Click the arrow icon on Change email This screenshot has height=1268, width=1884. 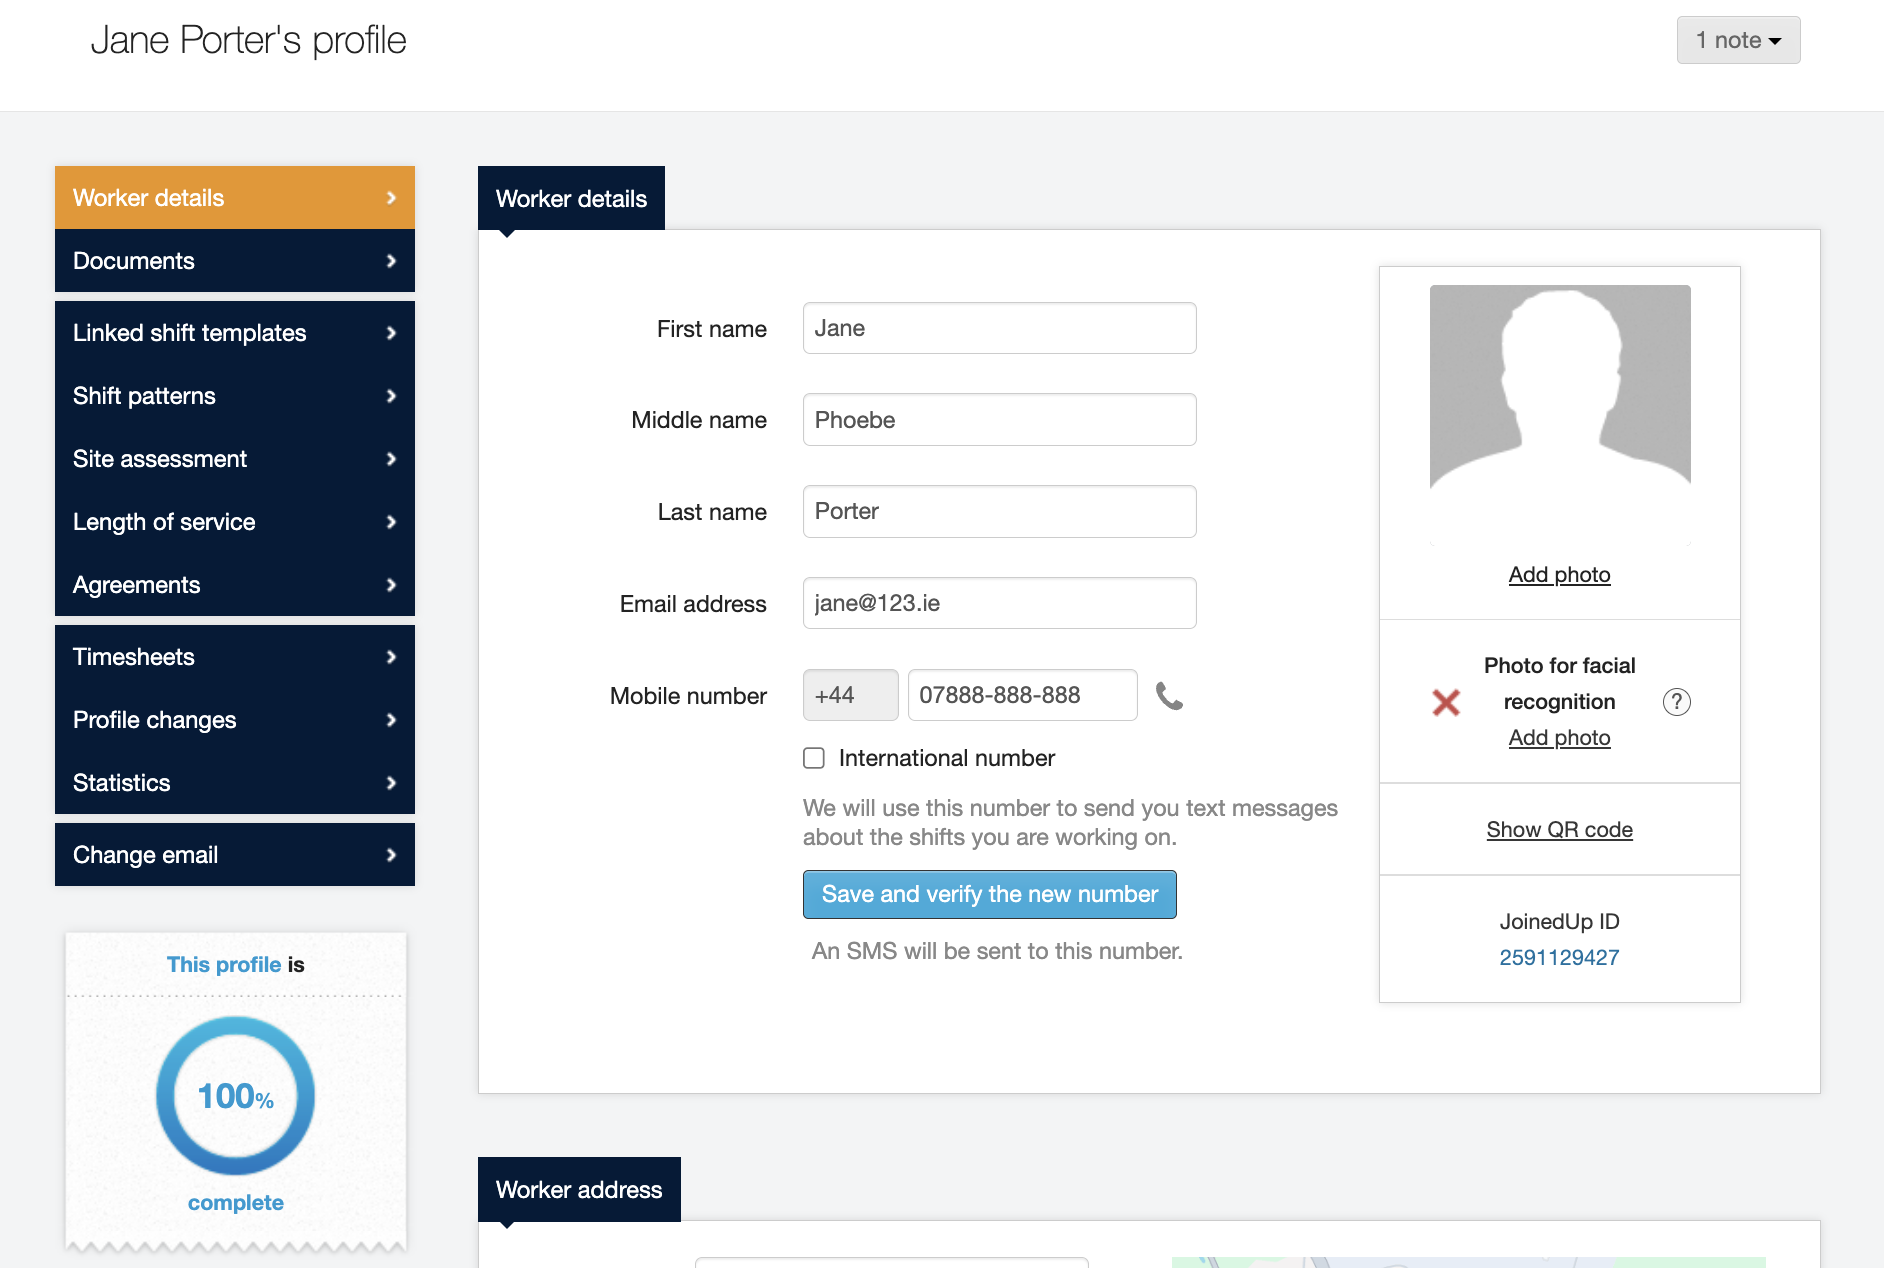coord(391,855)
